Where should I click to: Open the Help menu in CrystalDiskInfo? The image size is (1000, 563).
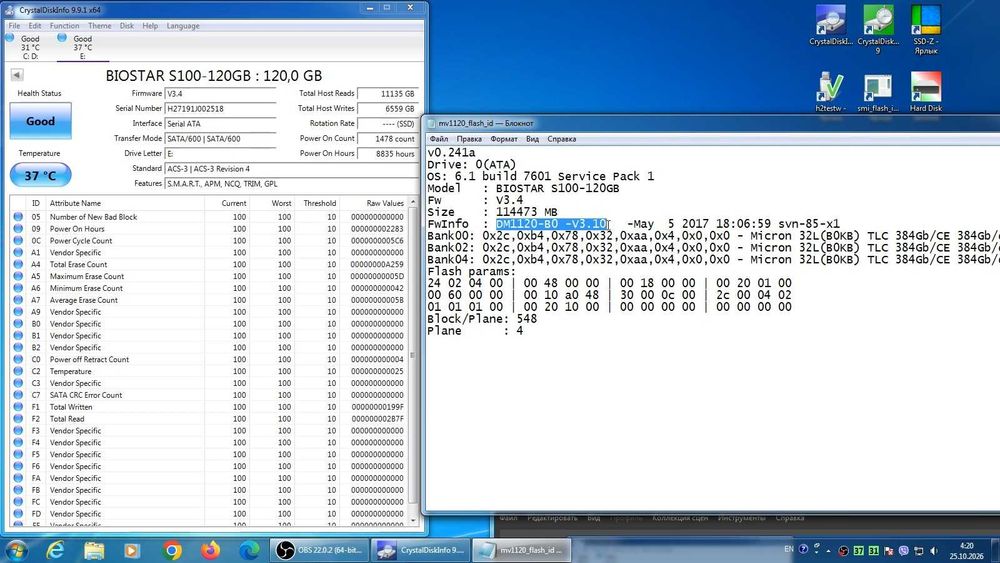coord(150,26)
